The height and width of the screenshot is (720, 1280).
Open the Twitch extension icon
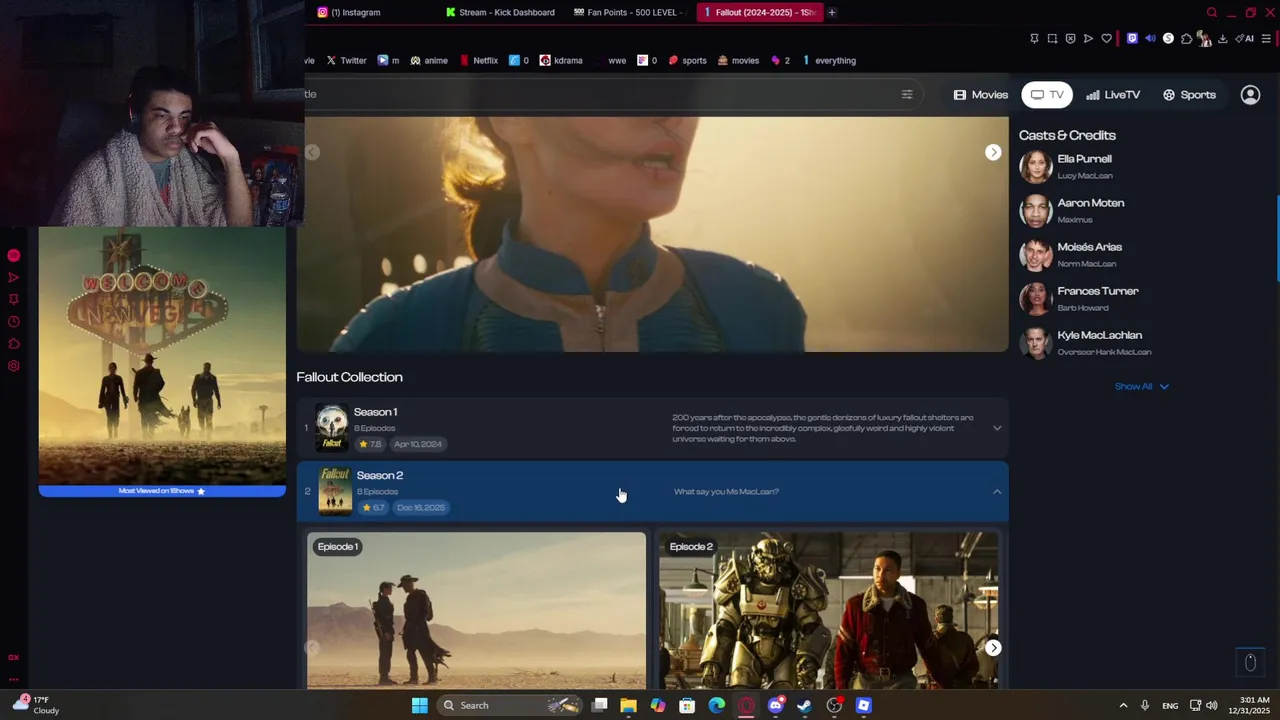click(x=1132, y=39)
